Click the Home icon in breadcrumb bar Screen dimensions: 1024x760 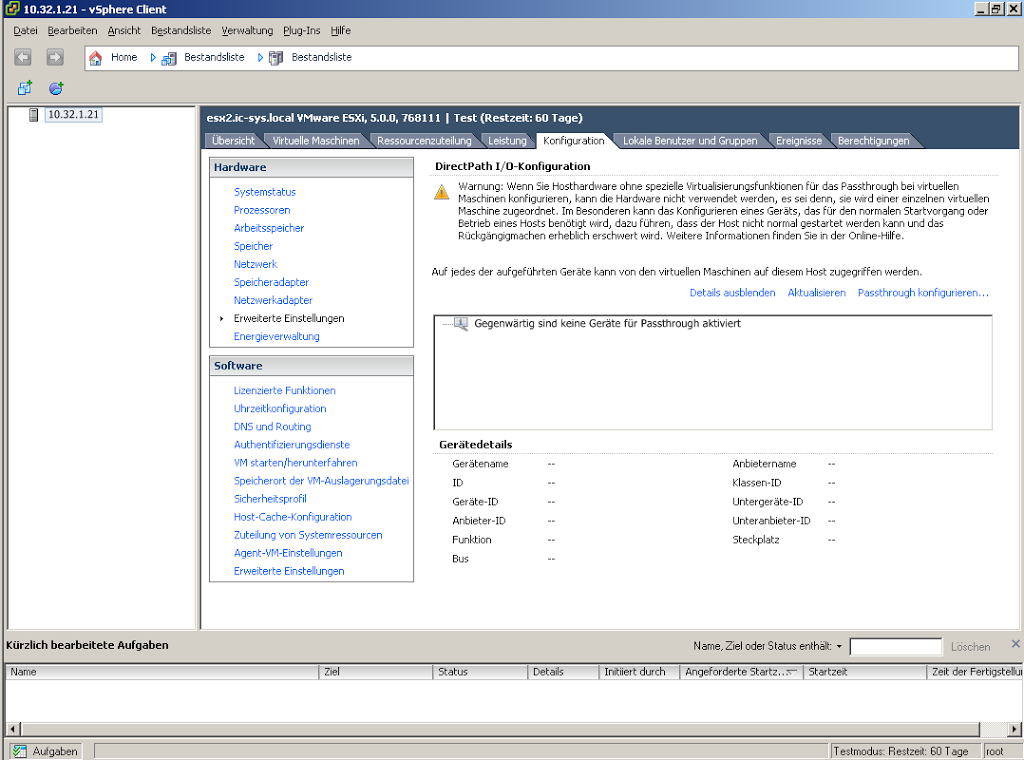tap(96, 58)
